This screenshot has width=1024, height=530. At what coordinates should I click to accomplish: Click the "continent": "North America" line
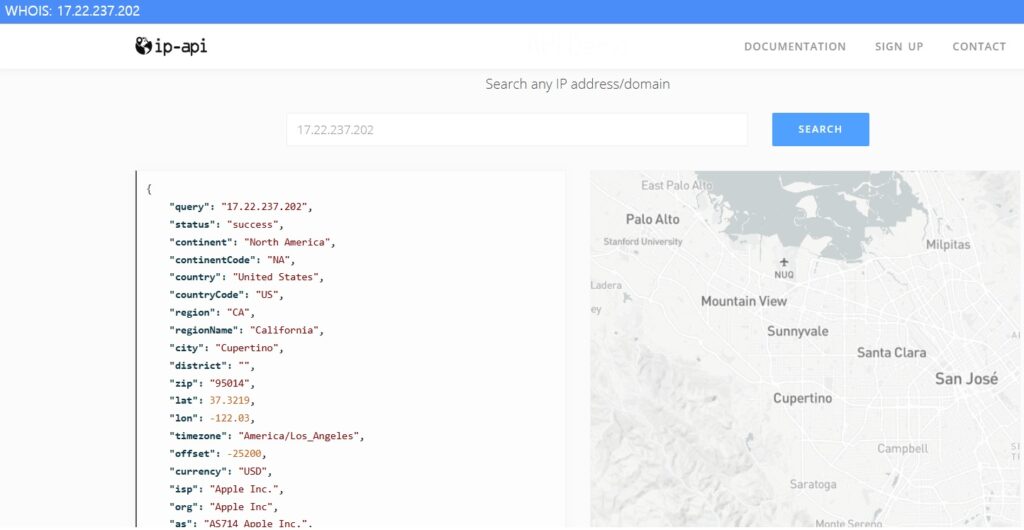coord(252,242)
